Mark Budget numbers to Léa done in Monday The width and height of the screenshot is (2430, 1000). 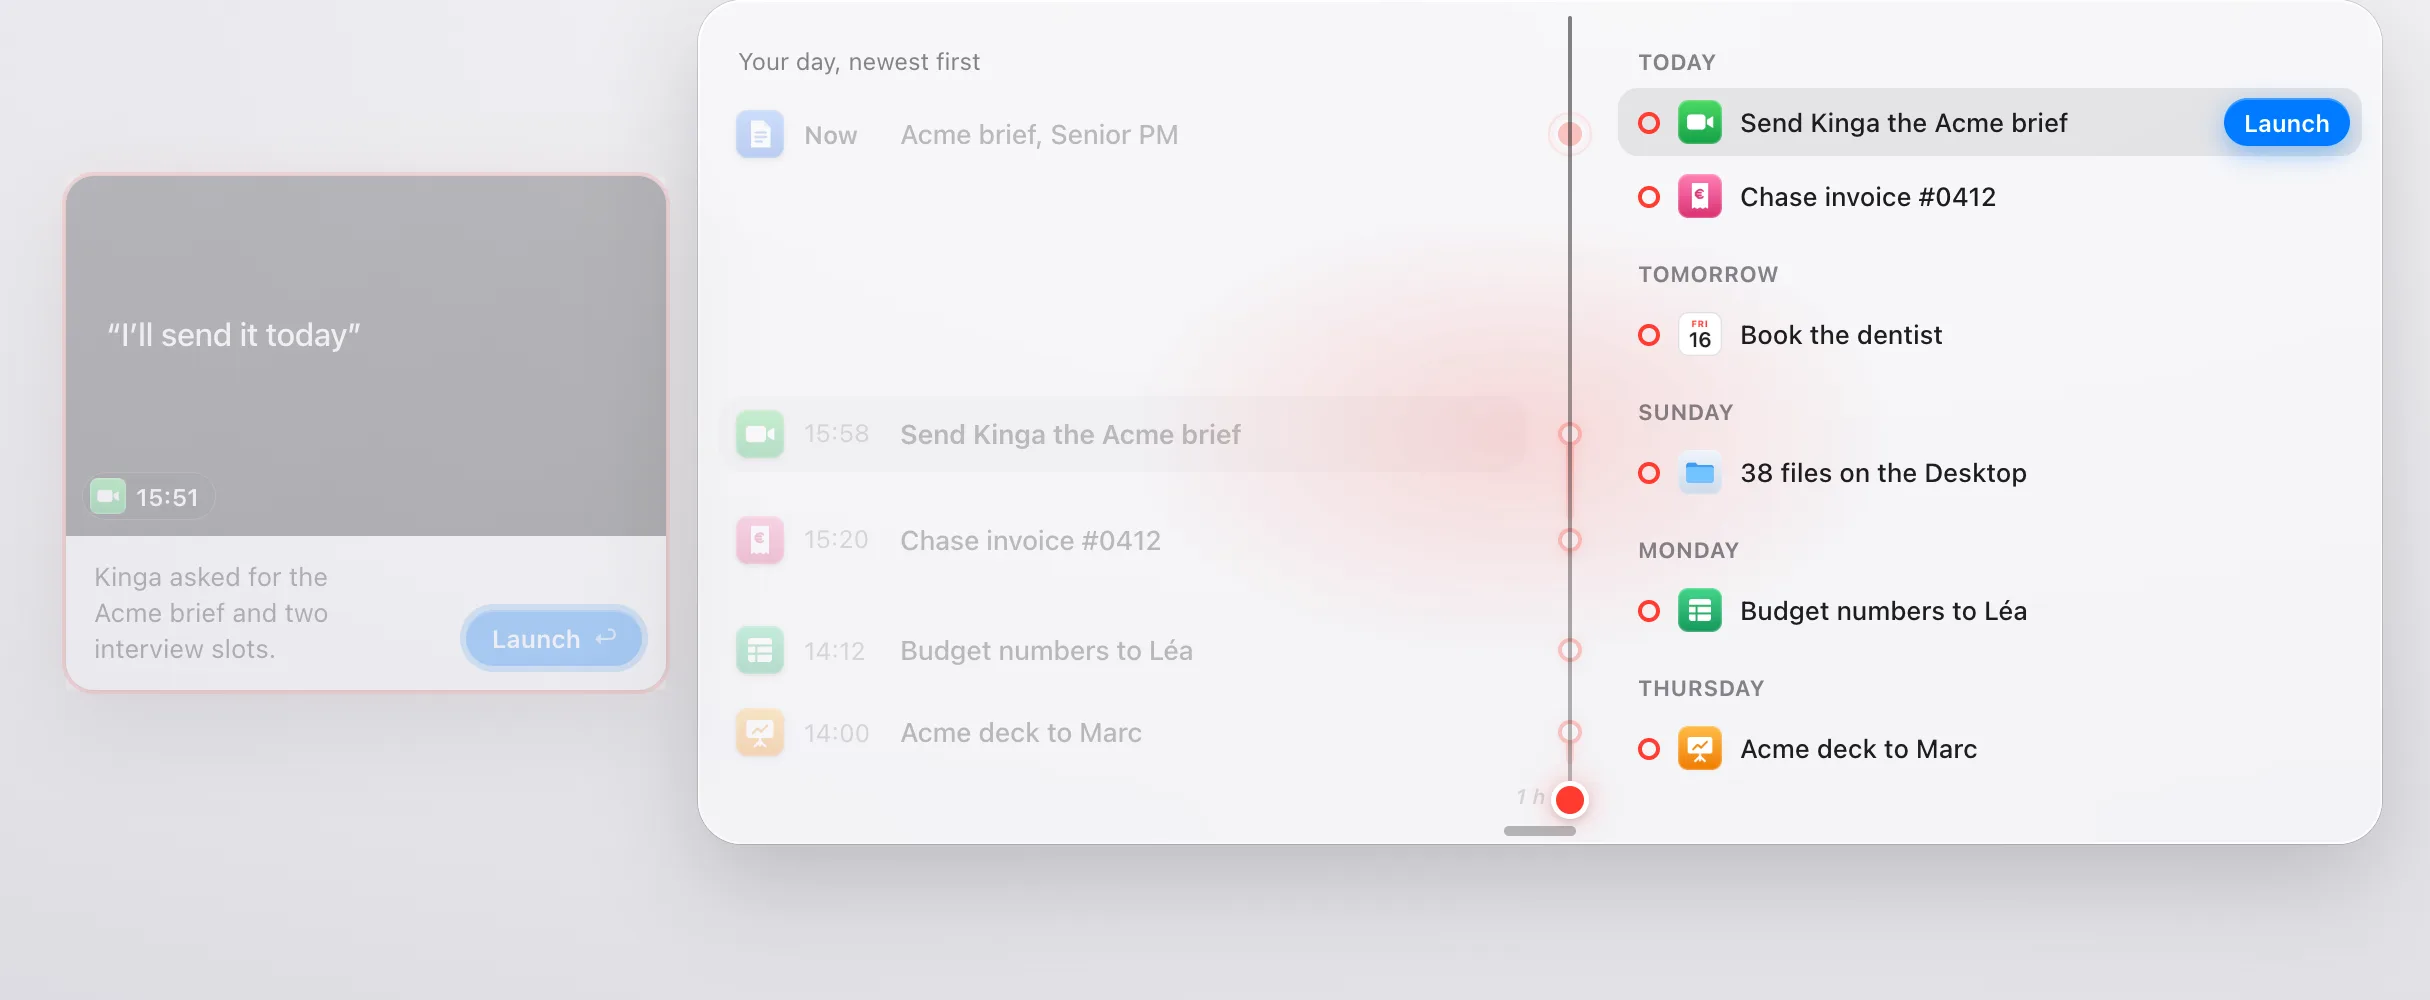tap(1649, 611)
